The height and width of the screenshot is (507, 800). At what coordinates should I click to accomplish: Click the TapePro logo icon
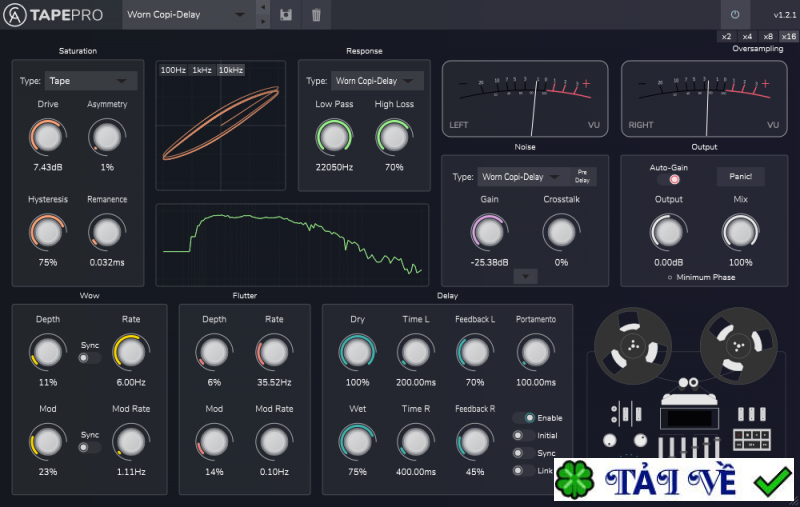pos(15,15)
